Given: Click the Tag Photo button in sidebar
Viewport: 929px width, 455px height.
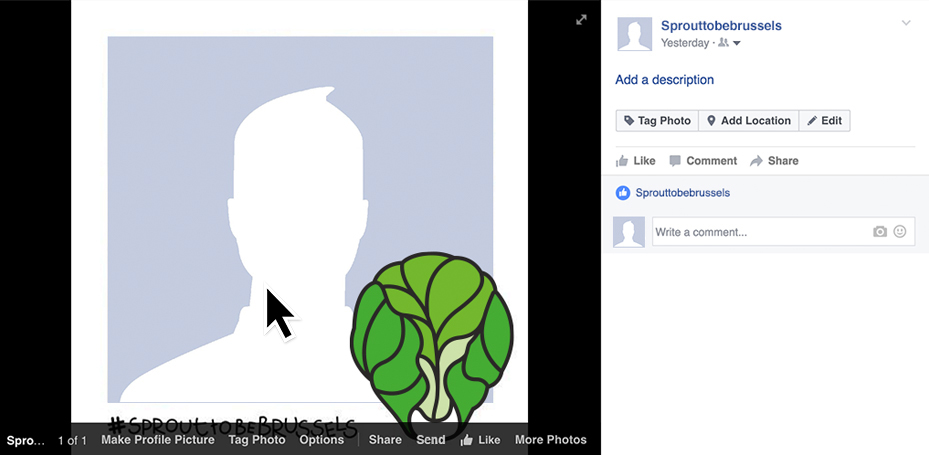Looking at the screenshot, I should [657, 121].
